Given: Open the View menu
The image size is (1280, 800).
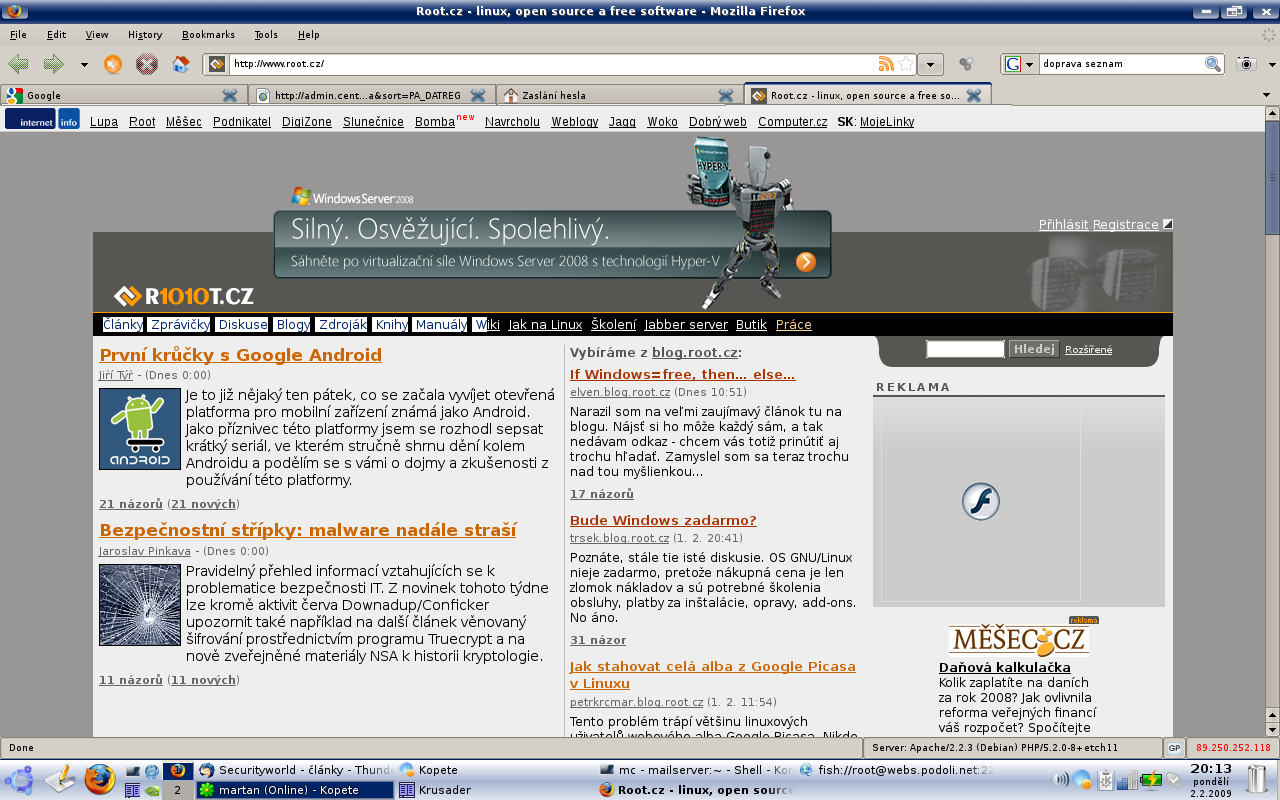Looking at the screenshot, I should 97,34.
